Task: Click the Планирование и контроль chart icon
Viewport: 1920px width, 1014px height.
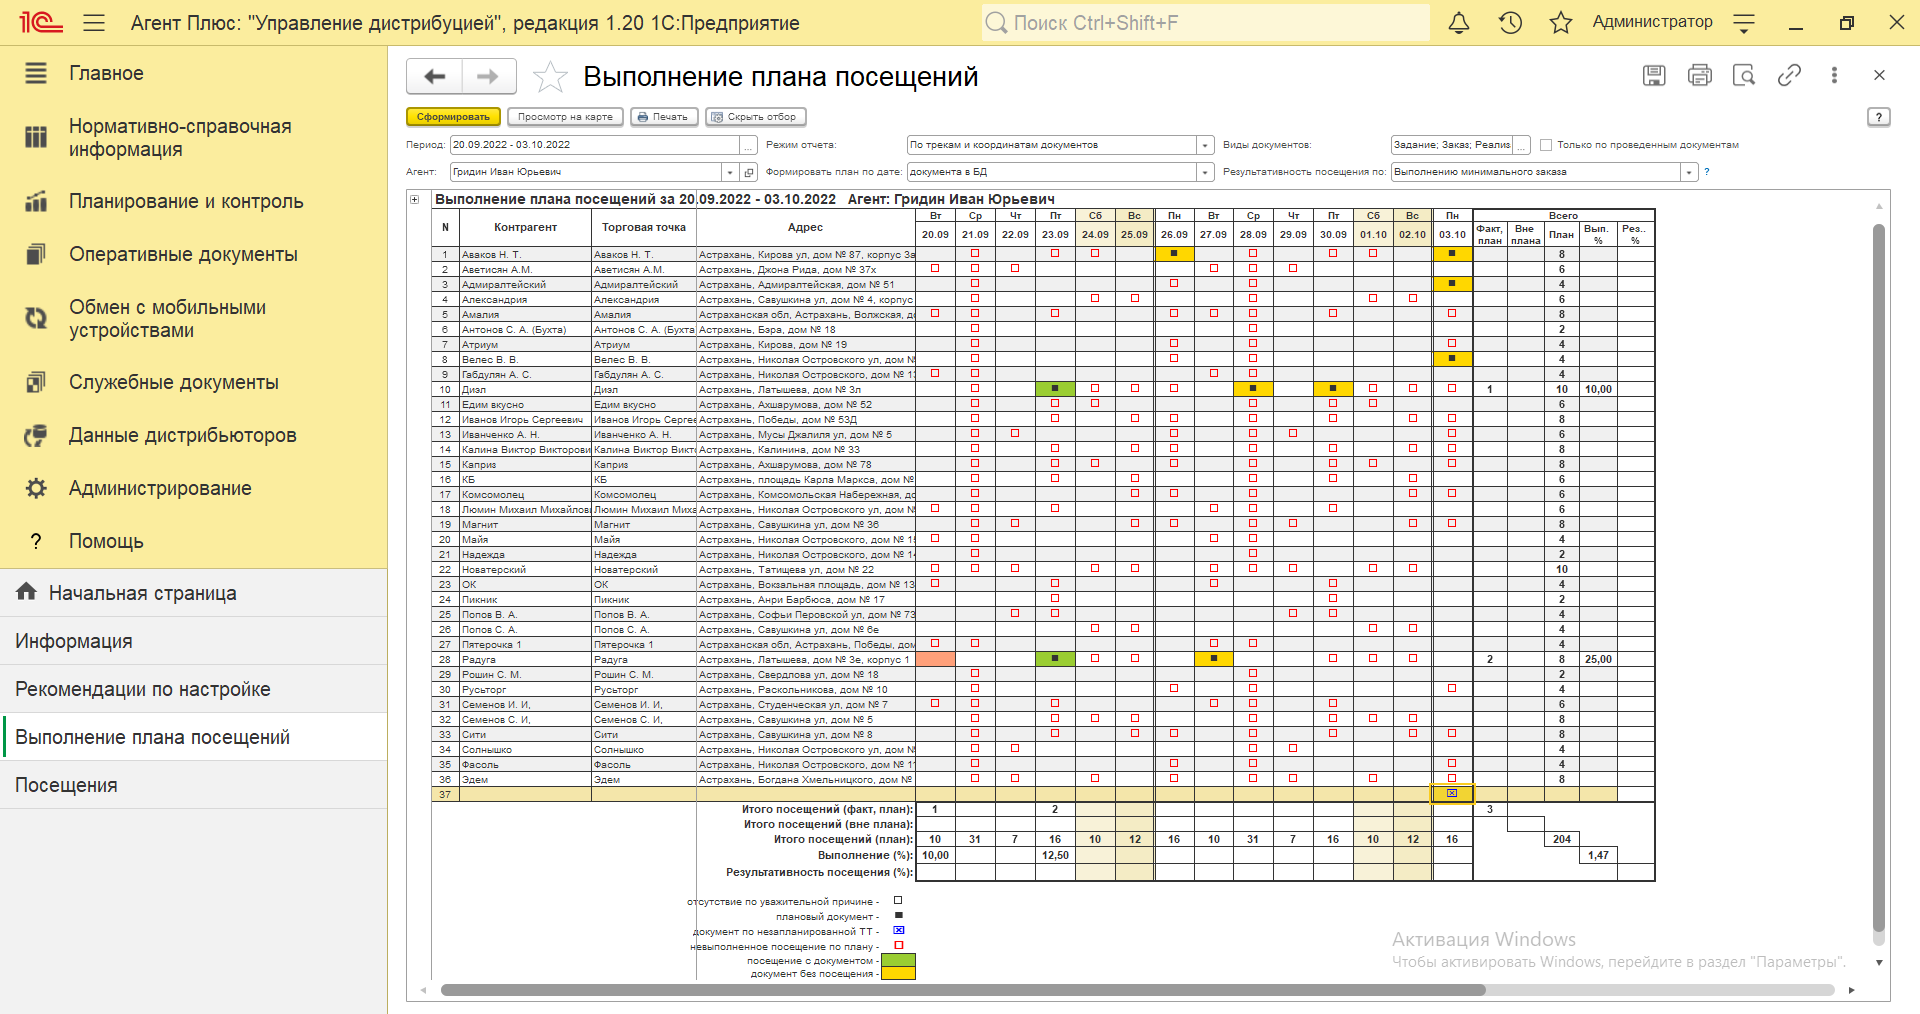Action: pyautogui.click(x=36, y=201)
